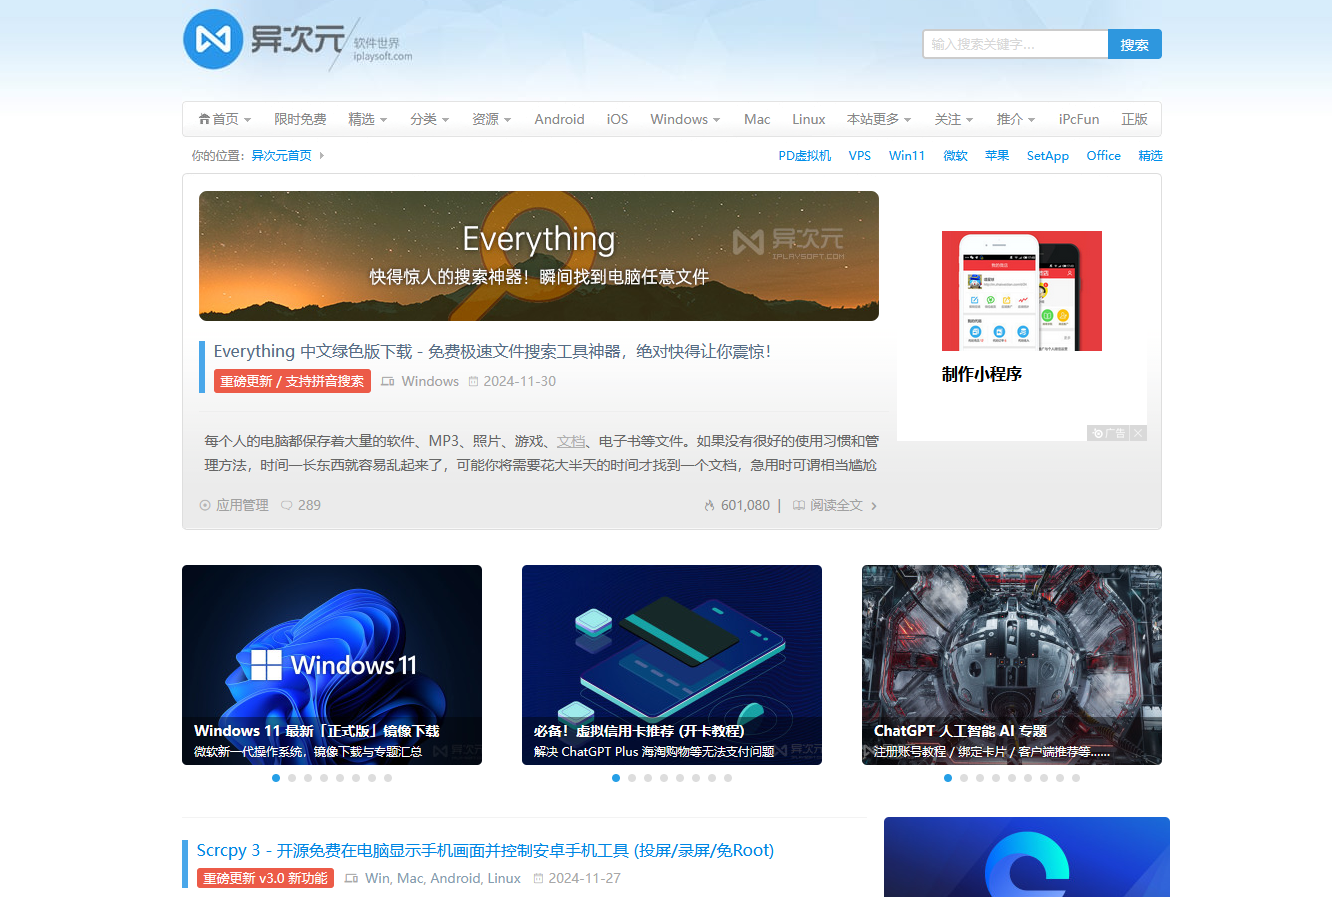
Task: Open the Mac navigation item
Action: [757, 119]
